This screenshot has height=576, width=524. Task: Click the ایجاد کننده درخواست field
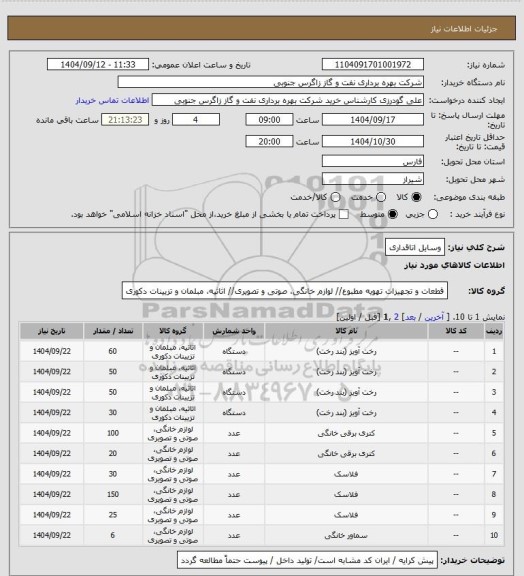(288, 100)
